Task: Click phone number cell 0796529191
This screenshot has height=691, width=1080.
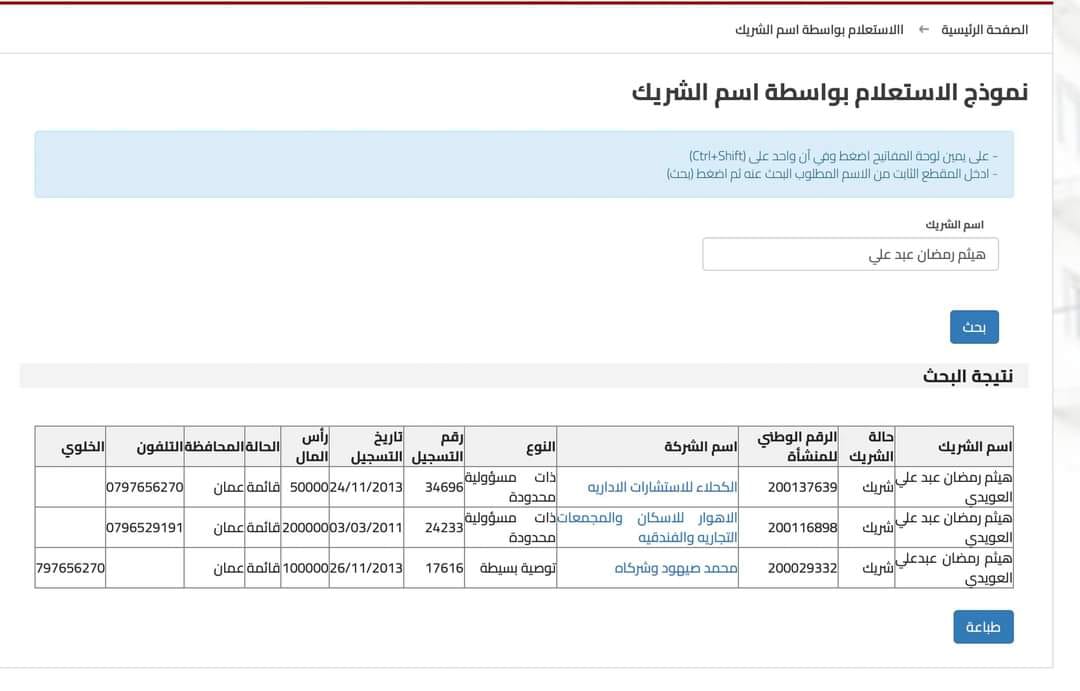Action: [145, 527]
